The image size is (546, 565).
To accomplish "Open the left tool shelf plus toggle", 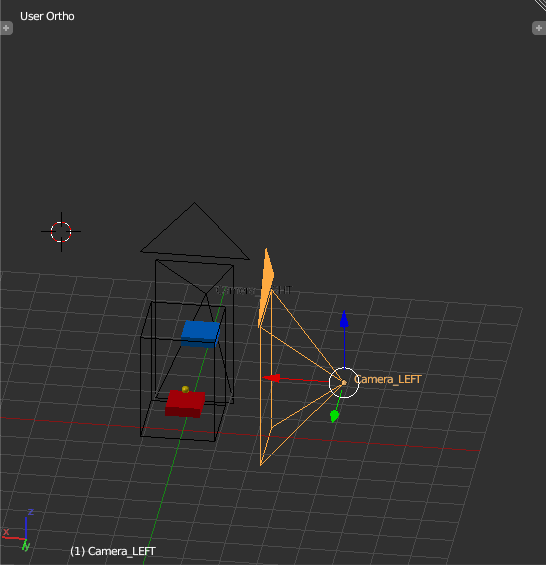I will coord(6,28).
